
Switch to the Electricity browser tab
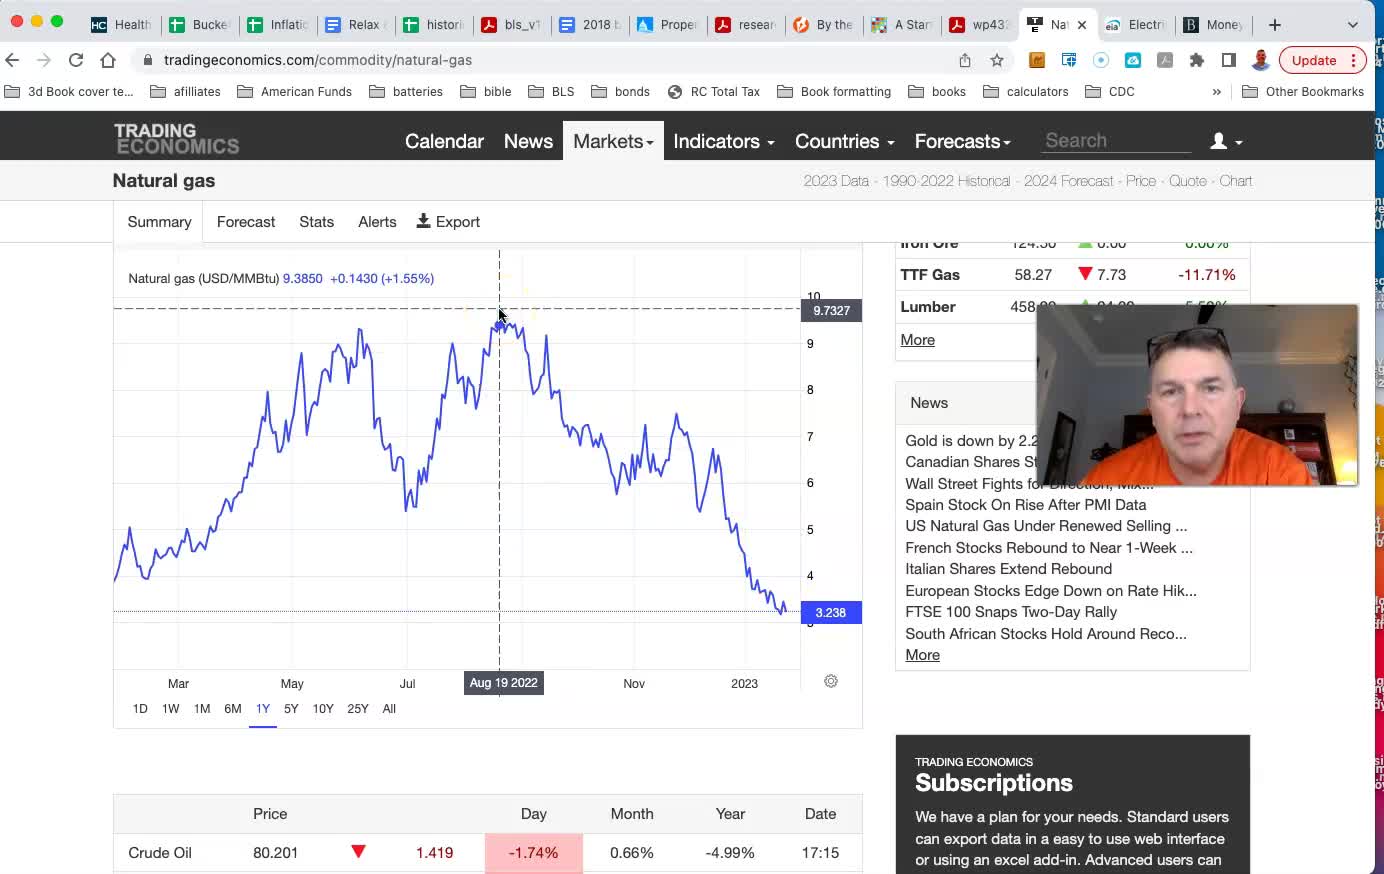1135,24
